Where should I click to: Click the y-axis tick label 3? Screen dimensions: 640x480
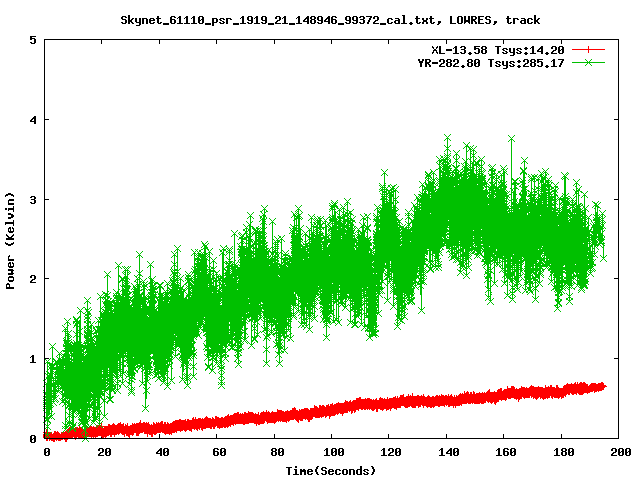(34, 199)
